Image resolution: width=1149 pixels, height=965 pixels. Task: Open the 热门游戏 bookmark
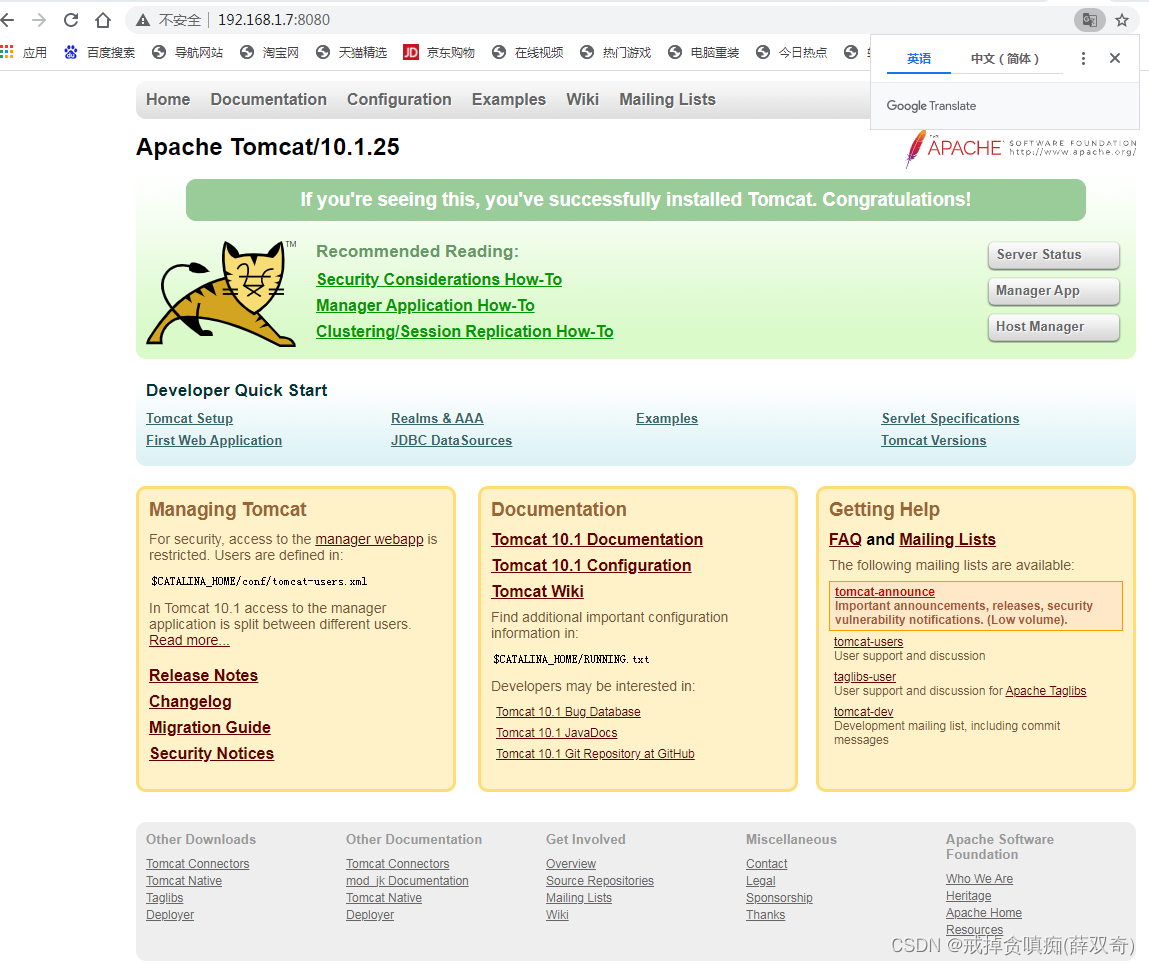pos(616,52)
